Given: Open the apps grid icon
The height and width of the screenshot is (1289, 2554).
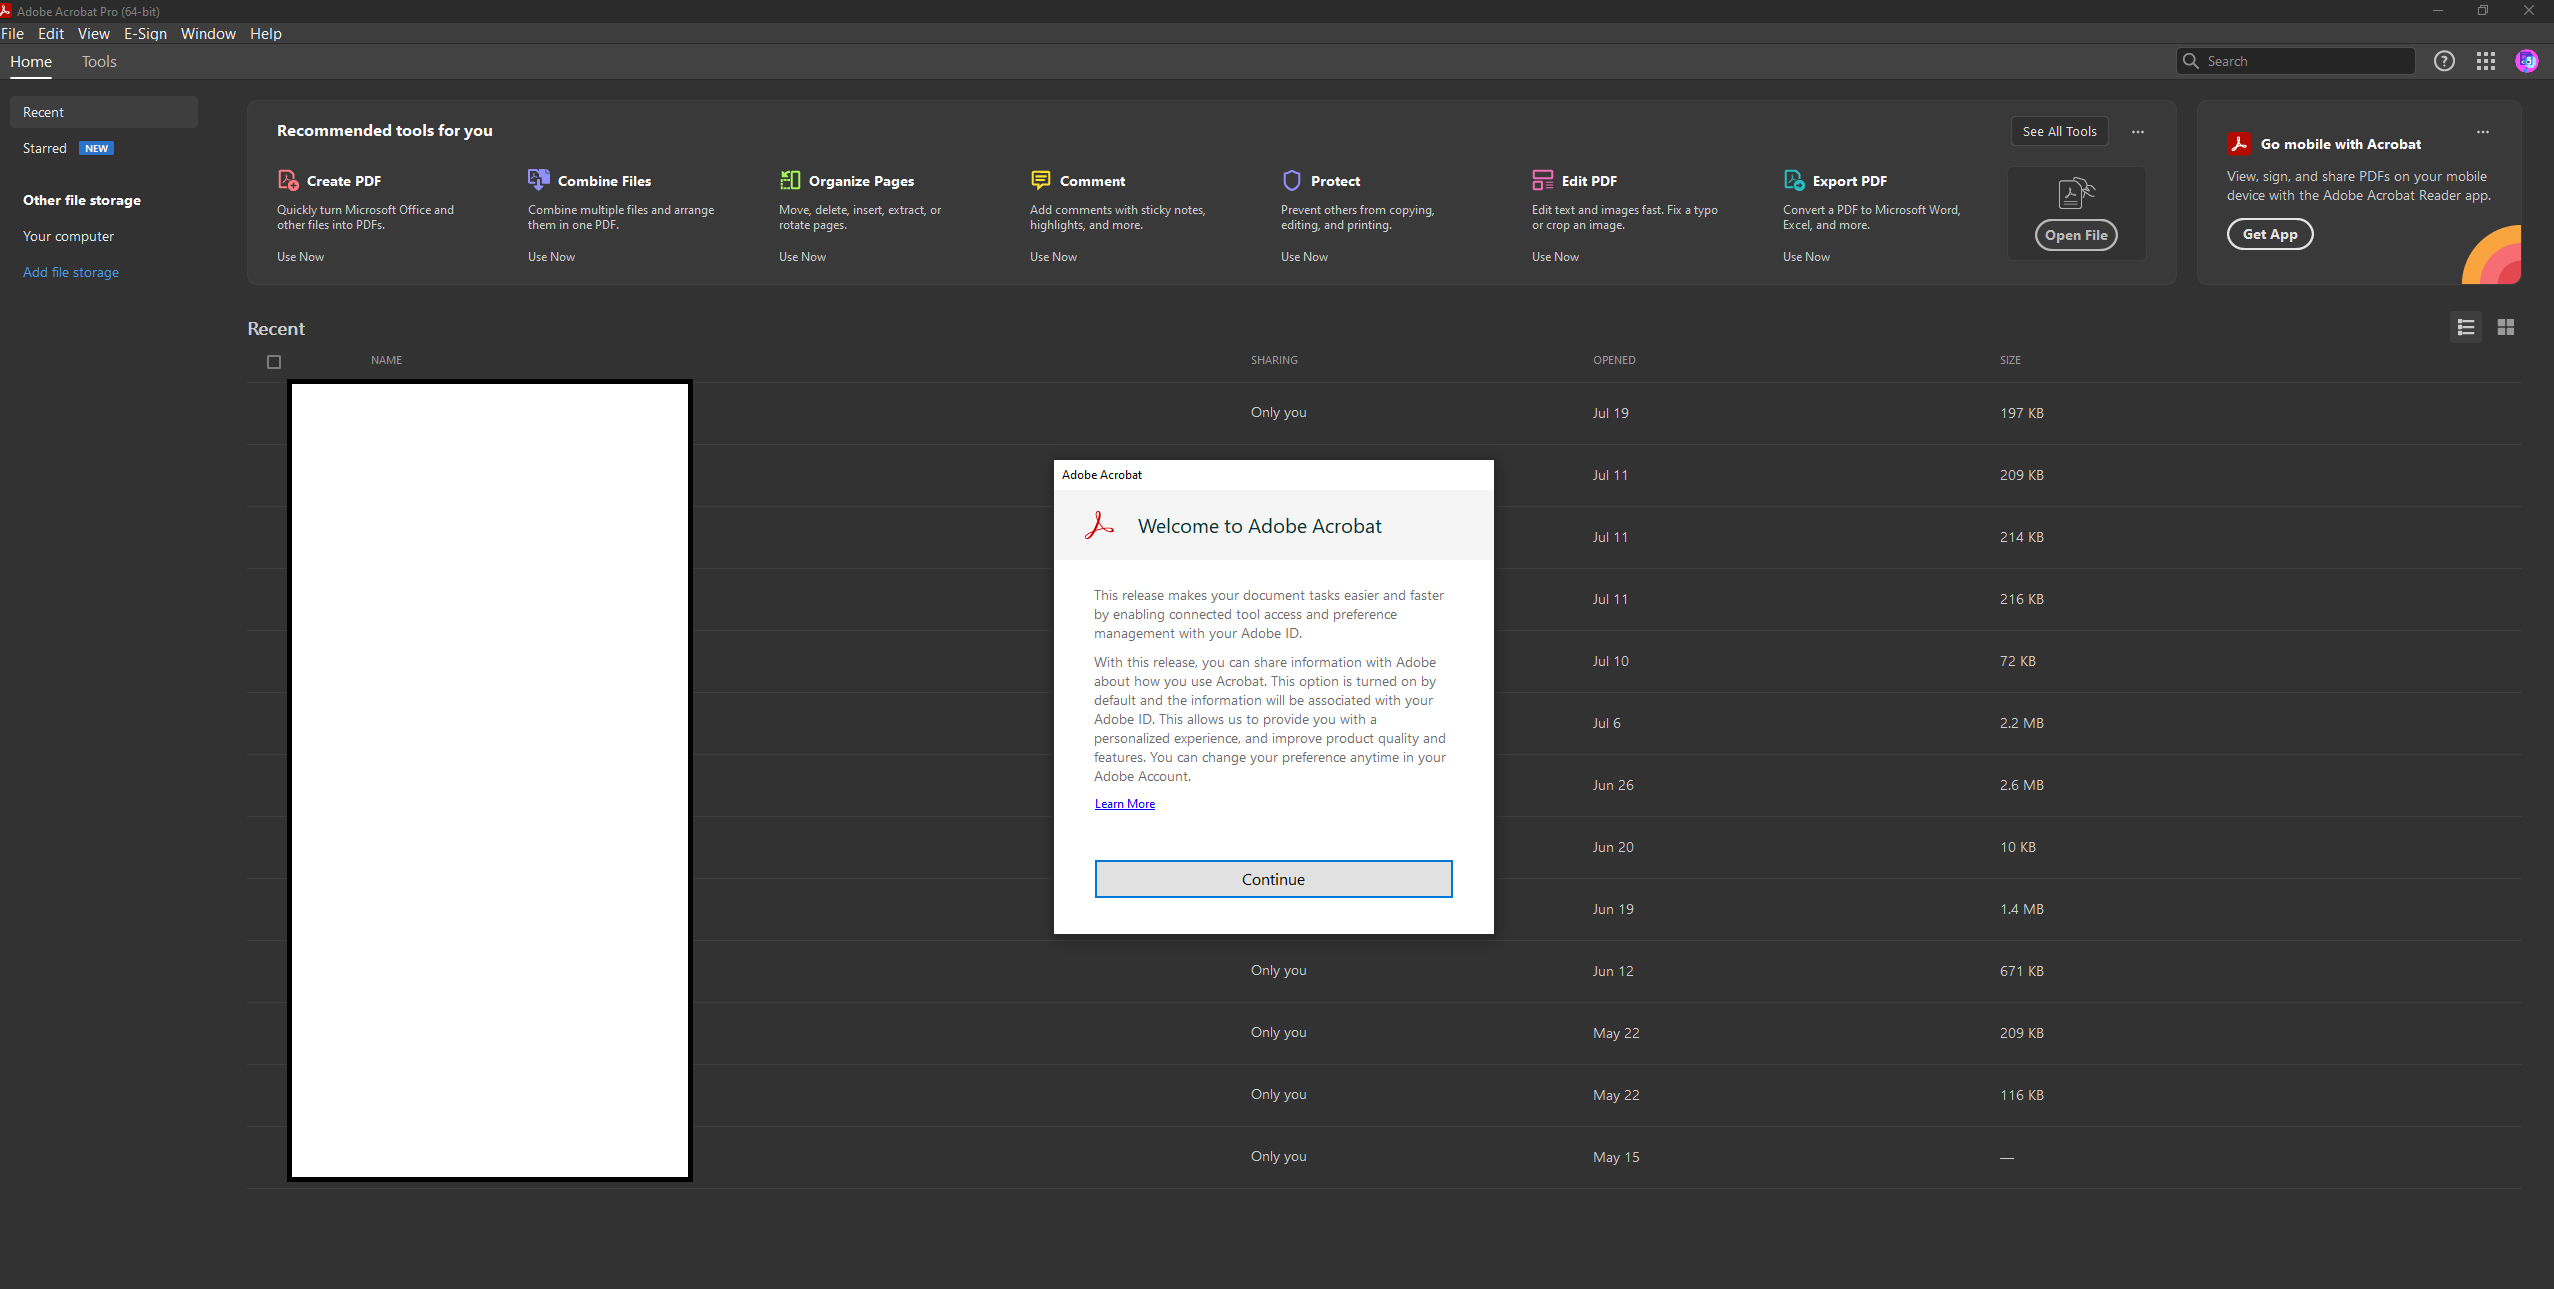Looking at the screenshot, I should point(2486,61).
